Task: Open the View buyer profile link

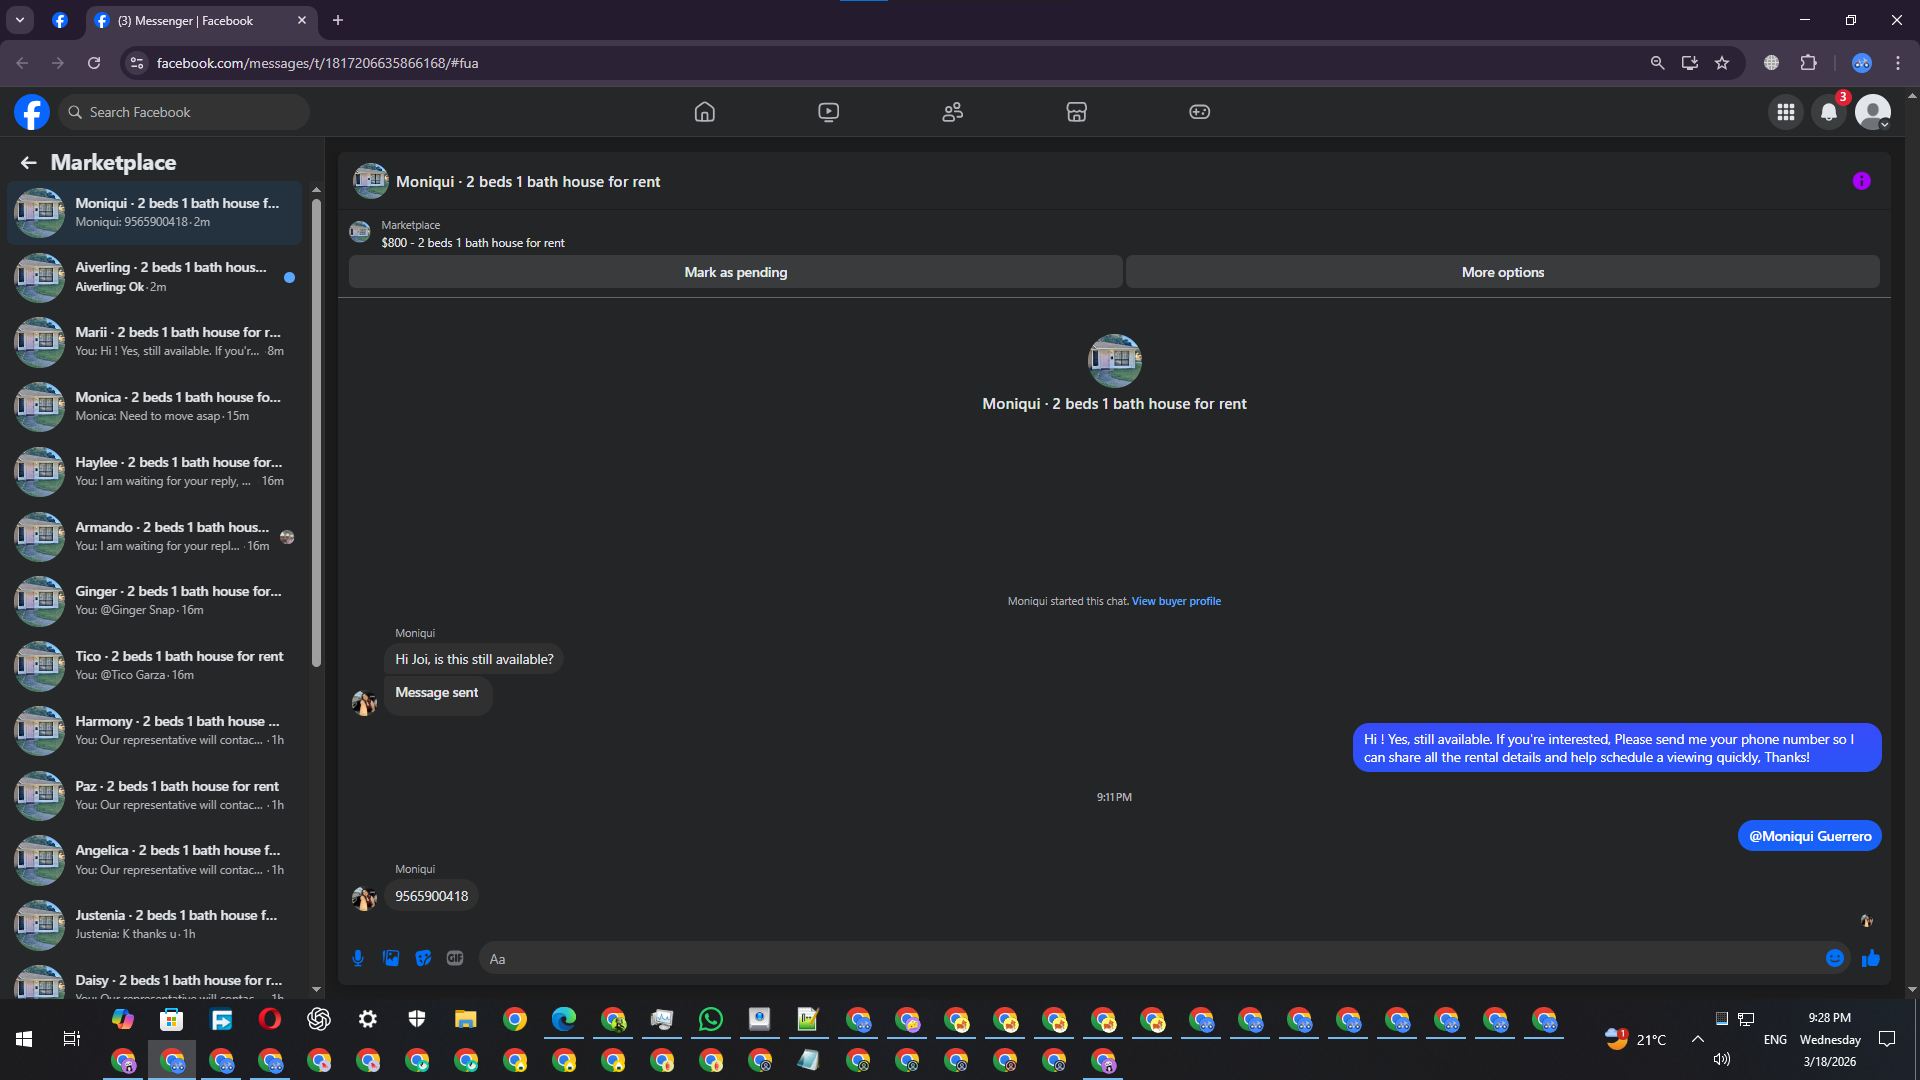Action: [x=1176, y=601]
